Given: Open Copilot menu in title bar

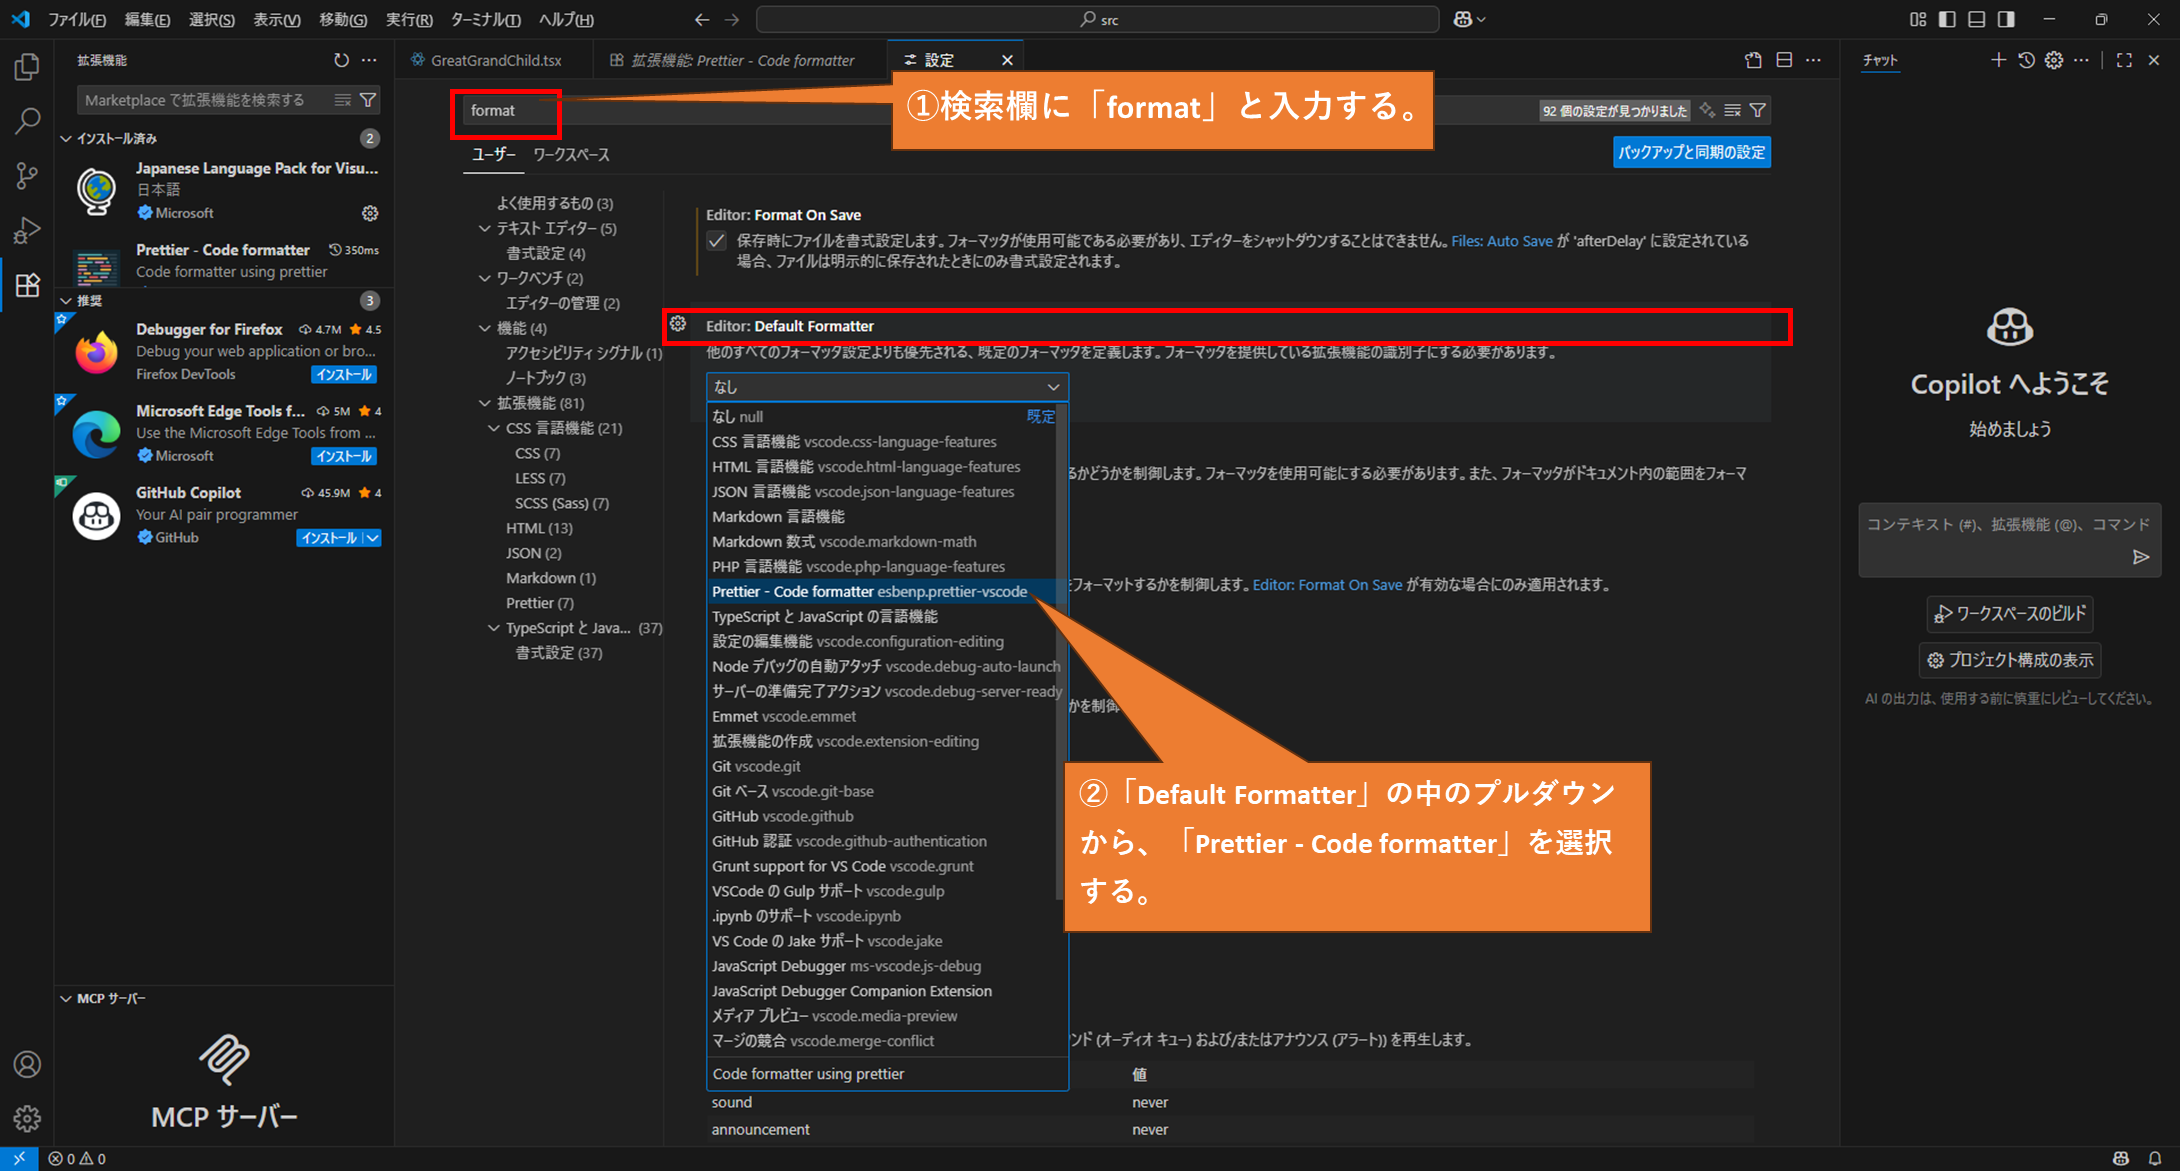Looking at the screenshot, I should click(1469, 19).
